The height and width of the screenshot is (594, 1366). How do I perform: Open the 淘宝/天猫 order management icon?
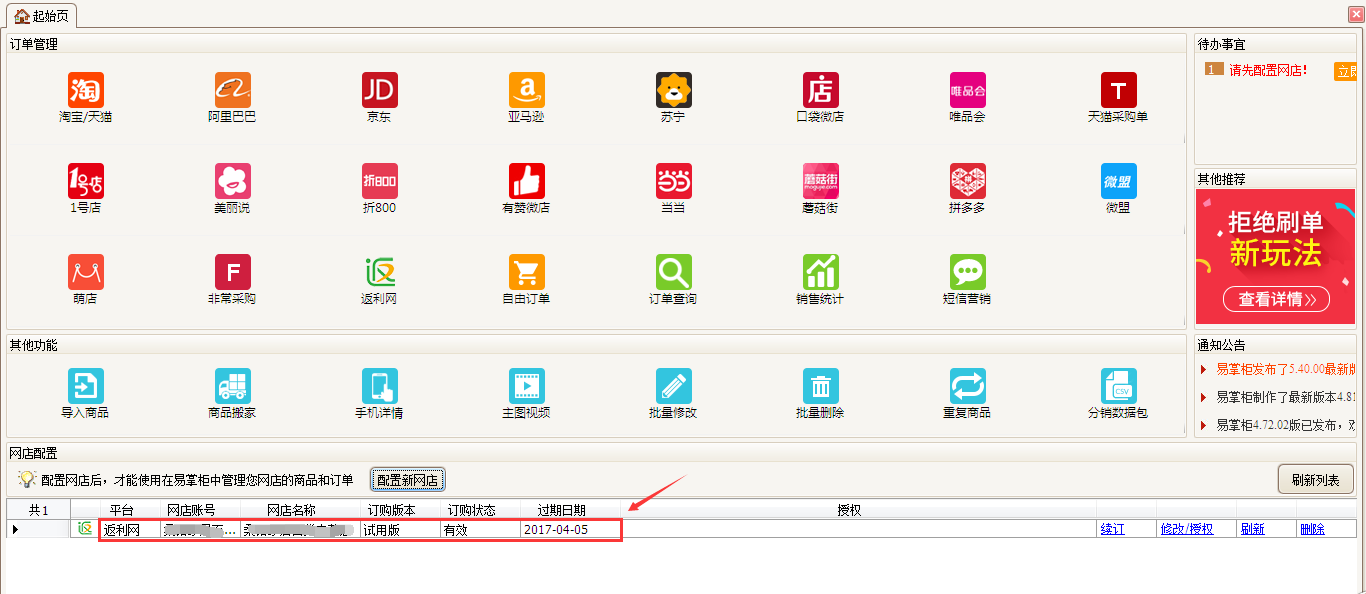[85, 90]
